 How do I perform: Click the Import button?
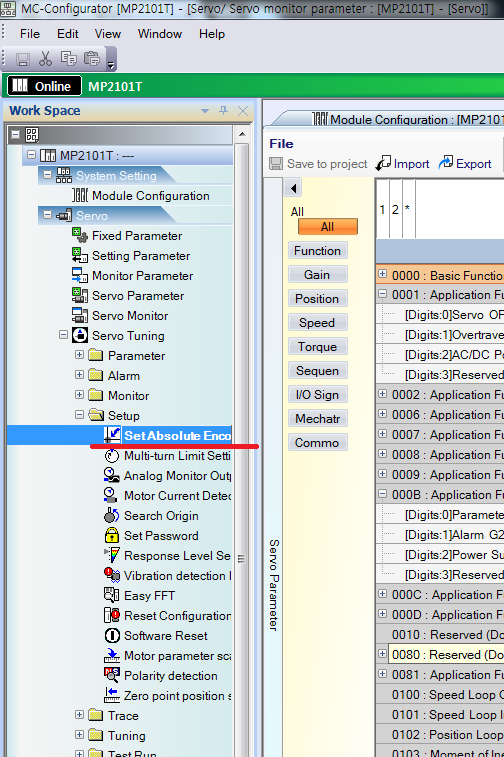point(403,164)
